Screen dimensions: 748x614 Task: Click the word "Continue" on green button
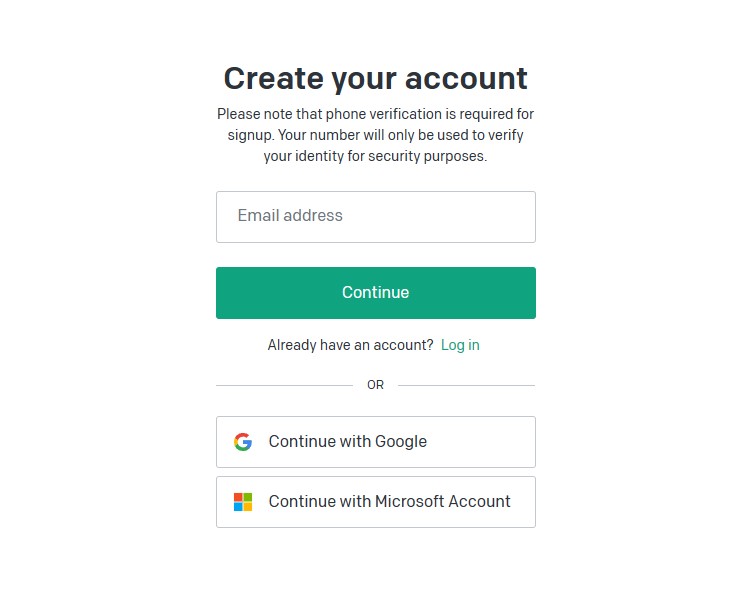(x=375, y=293)
